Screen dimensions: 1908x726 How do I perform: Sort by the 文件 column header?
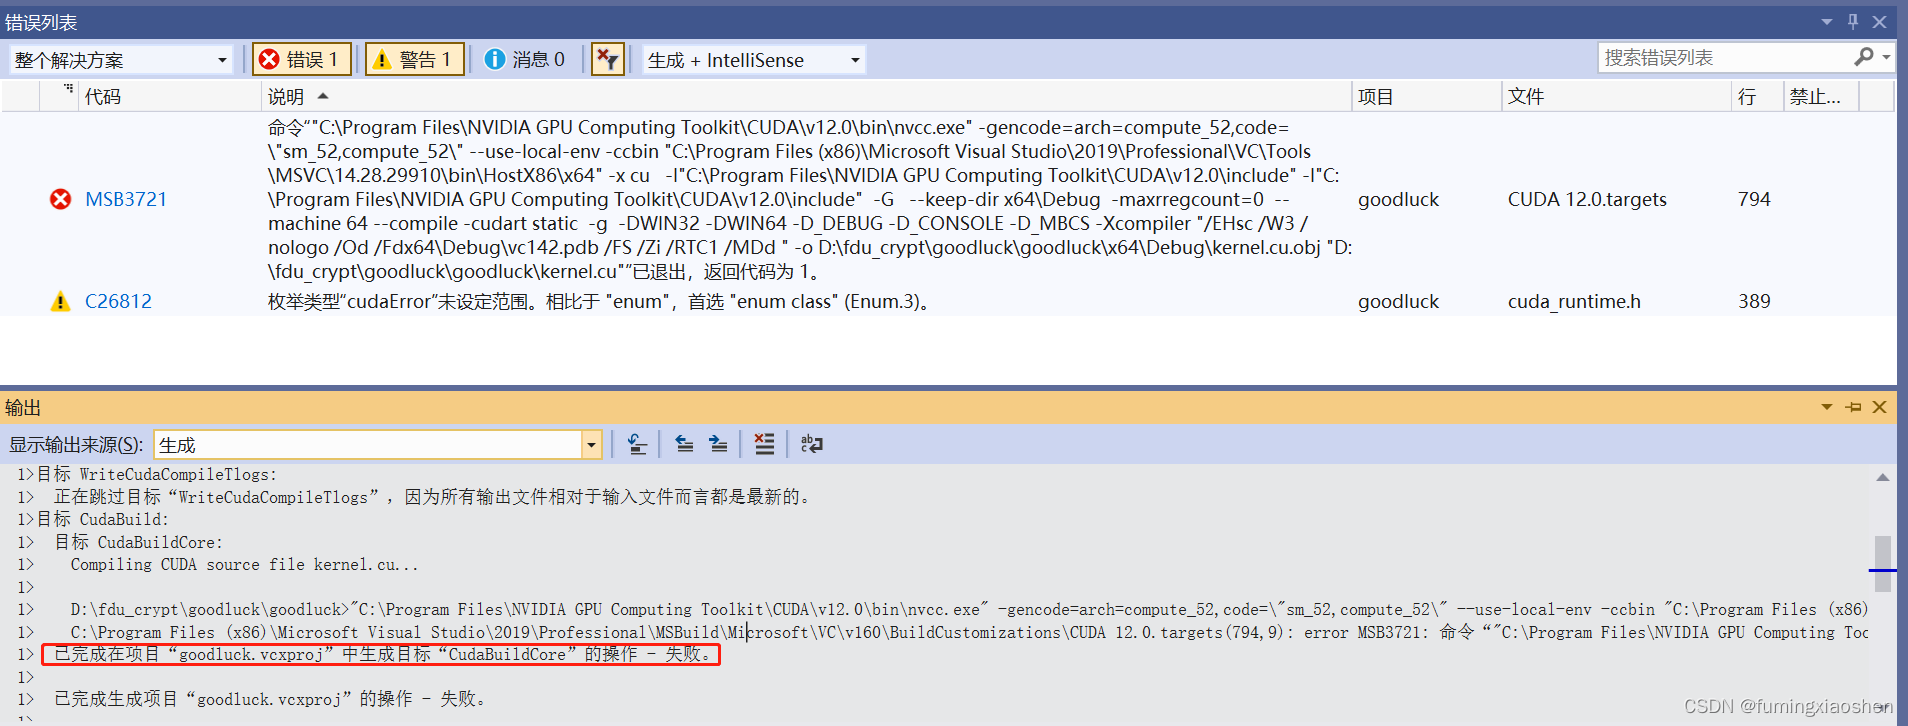click(1616, 96)
